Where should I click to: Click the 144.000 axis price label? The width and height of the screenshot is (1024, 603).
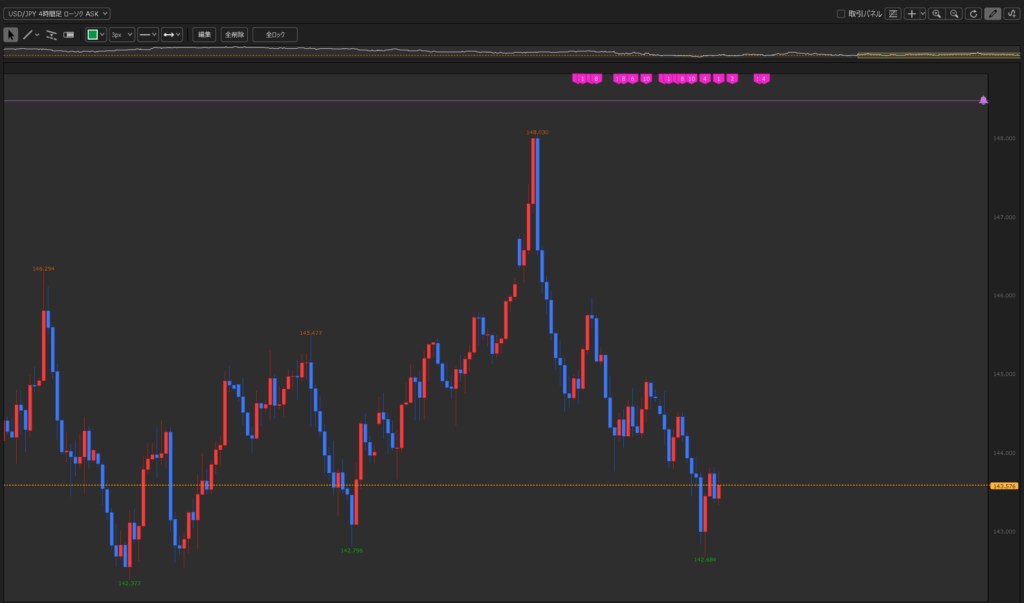1004,453
